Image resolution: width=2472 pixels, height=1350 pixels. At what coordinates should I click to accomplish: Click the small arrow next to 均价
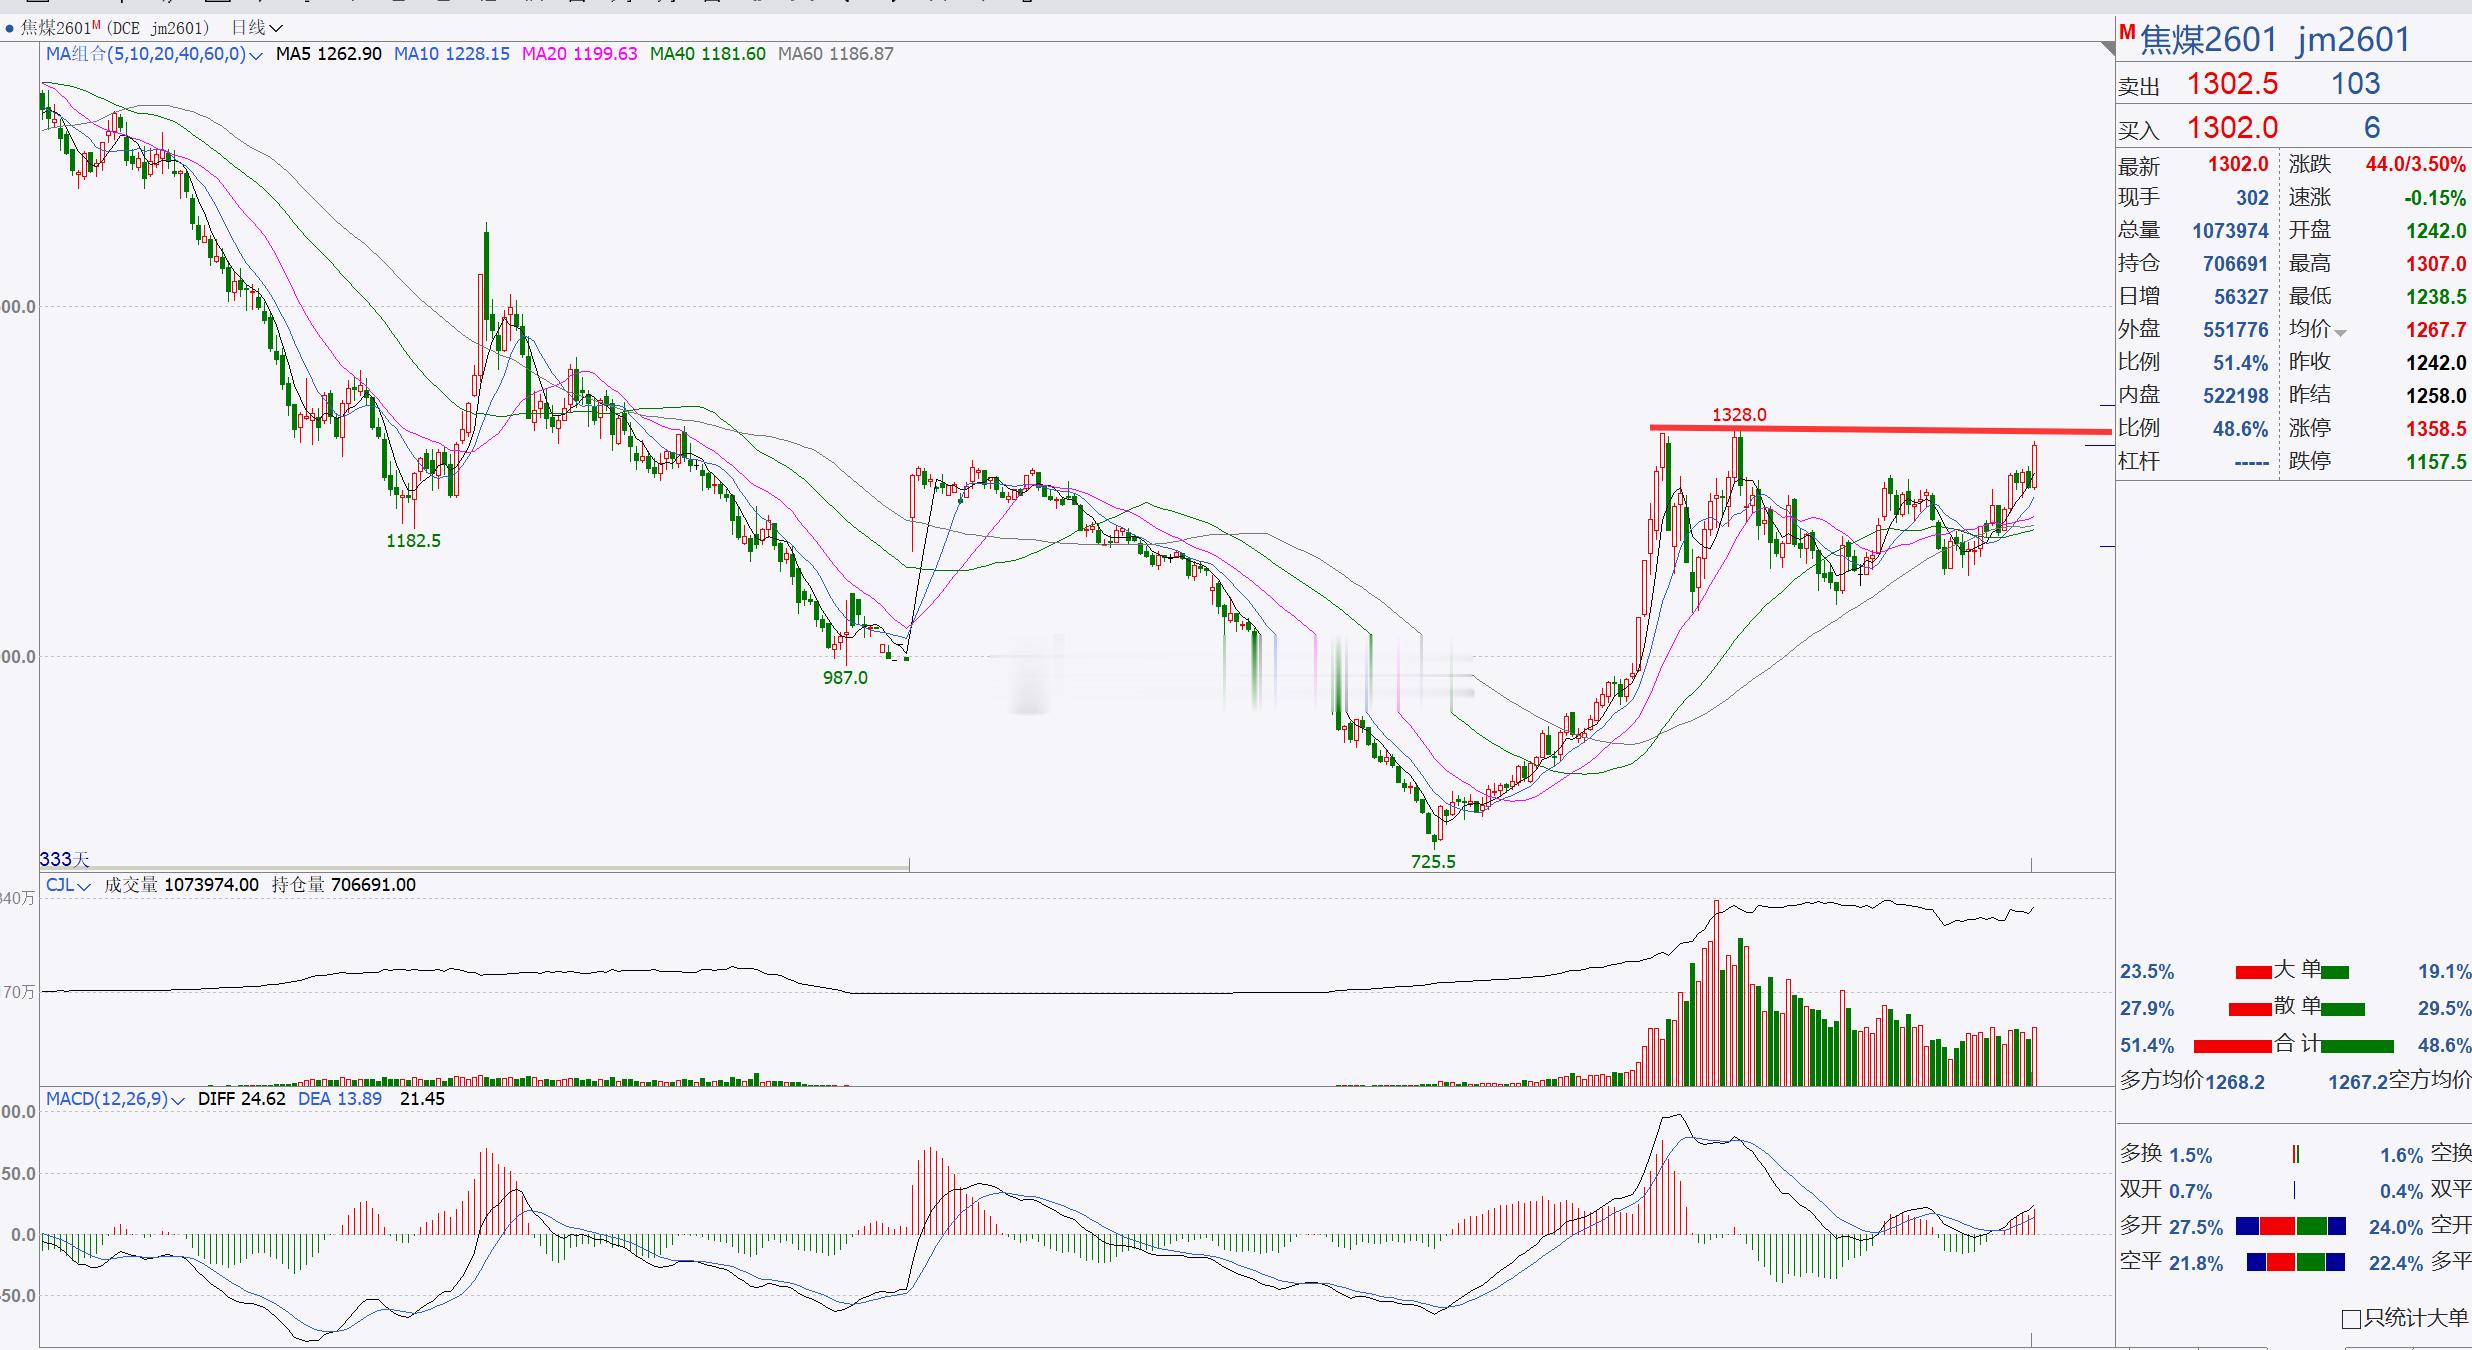(2340, 332)
